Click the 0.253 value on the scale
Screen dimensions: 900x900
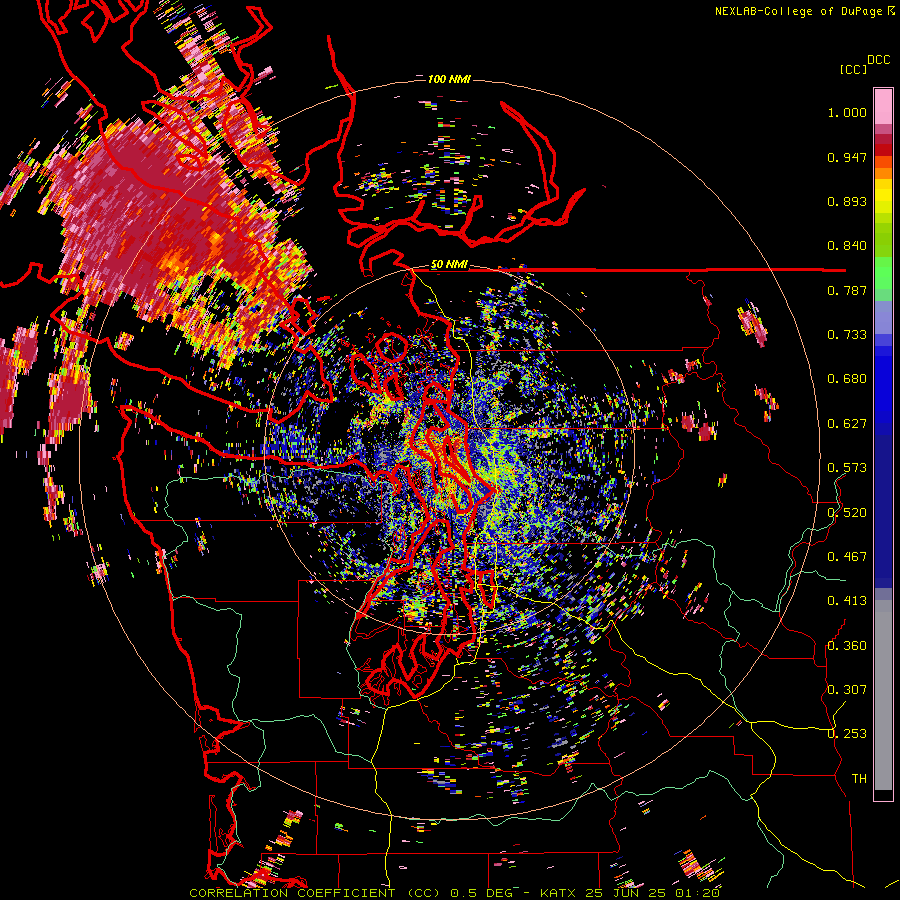coord(847,734)
